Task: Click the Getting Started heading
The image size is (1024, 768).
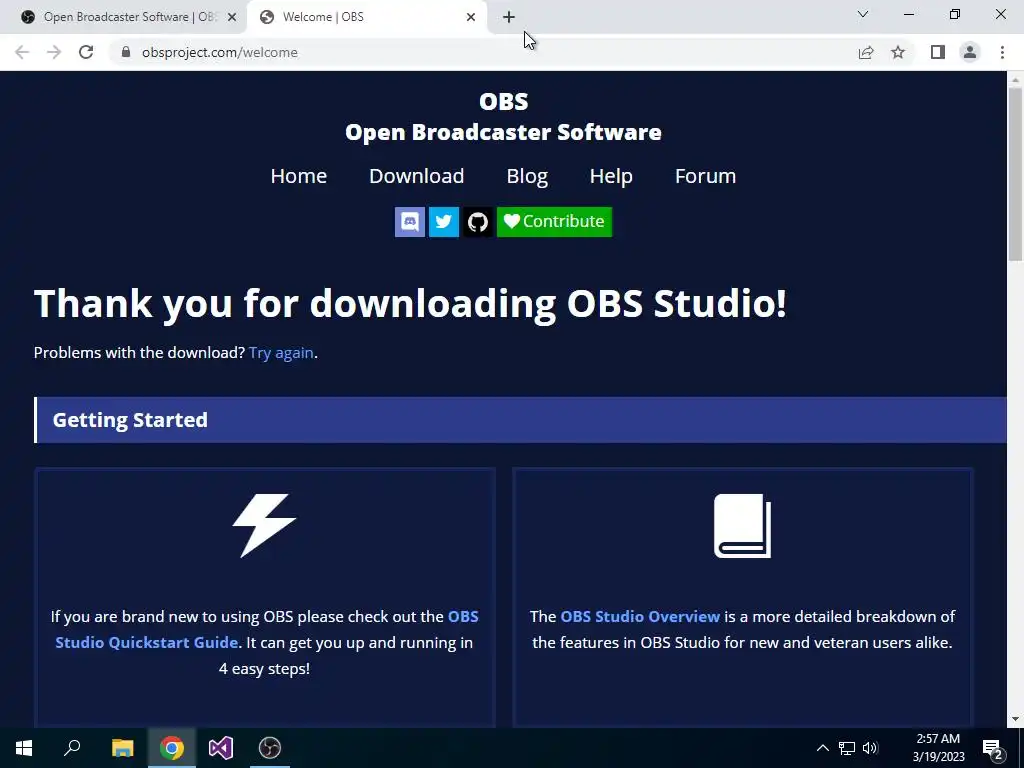Action: point(130,420)
